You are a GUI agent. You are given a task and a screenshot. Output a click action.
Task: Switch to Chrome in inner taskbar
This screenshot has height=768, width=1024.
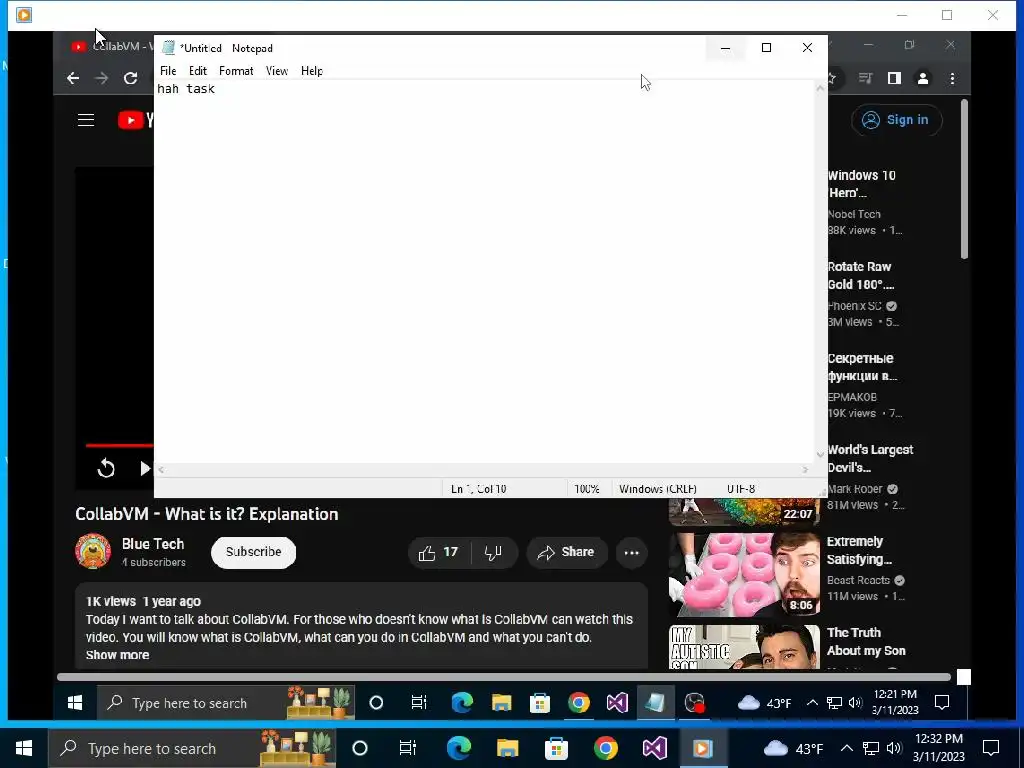pyautogui.click(x=579, y=703)
